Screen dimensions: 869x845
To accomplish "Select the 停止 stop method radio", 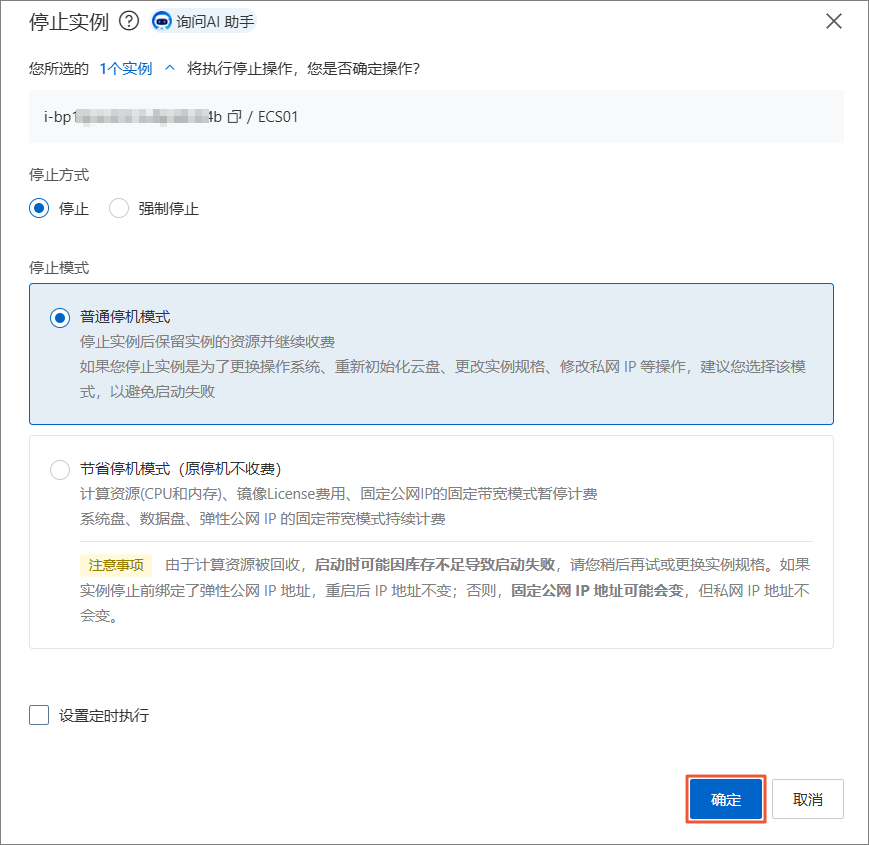I will tap(39, 208).
